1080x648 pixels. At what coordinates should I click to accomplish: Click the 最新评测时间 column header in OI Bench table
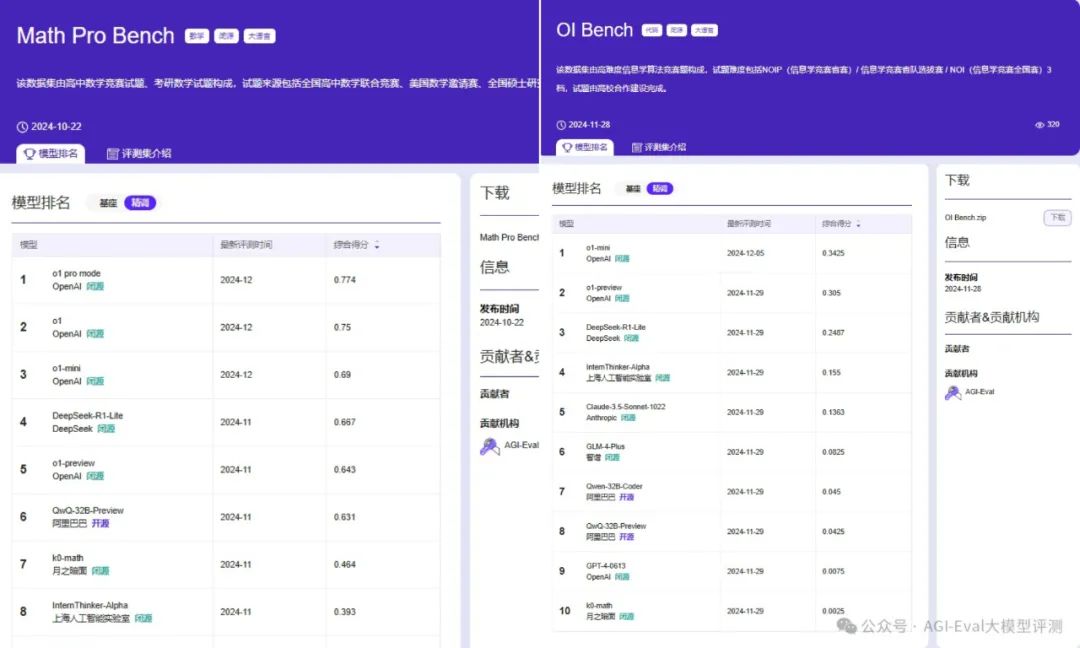tap(749, 224)
